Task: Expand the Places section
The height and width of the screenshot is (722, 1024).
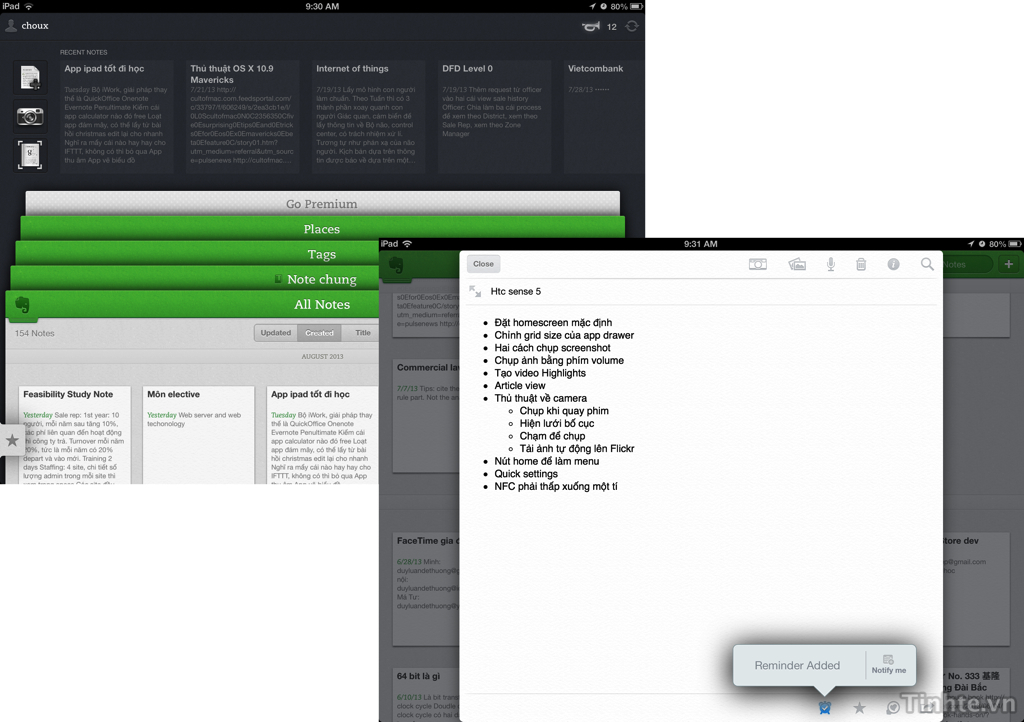Action: (321, 229)
